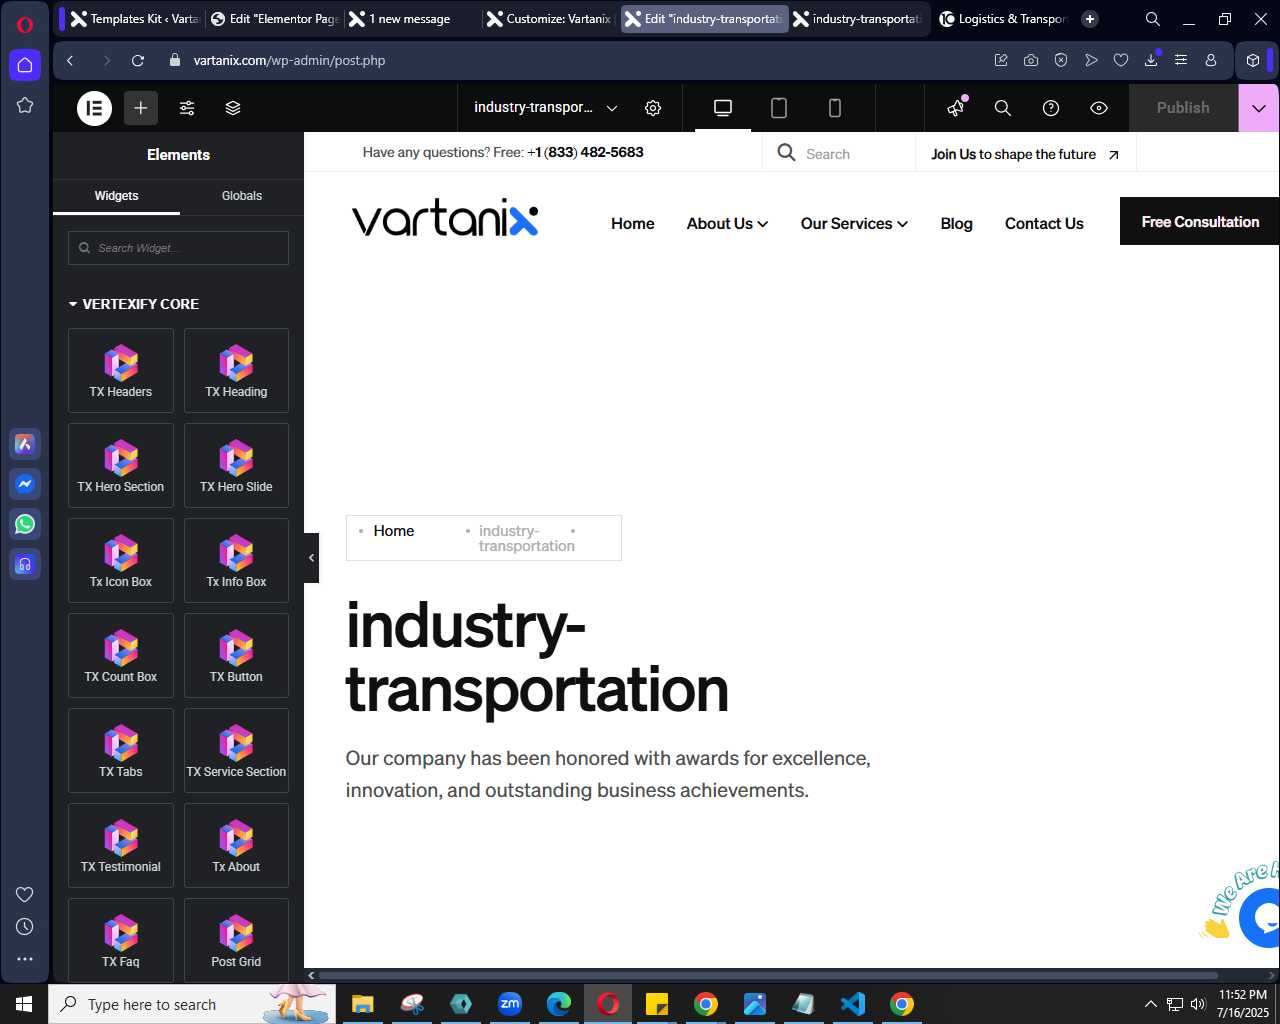Switch to Templates Kit browser tab
This screenshot has height=1024, width=1280.
coord(136,19)
